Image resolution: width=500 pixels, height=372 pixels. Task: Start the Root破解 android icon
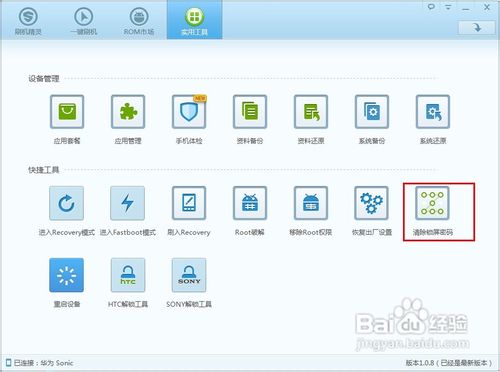click(x=250, y=203)
